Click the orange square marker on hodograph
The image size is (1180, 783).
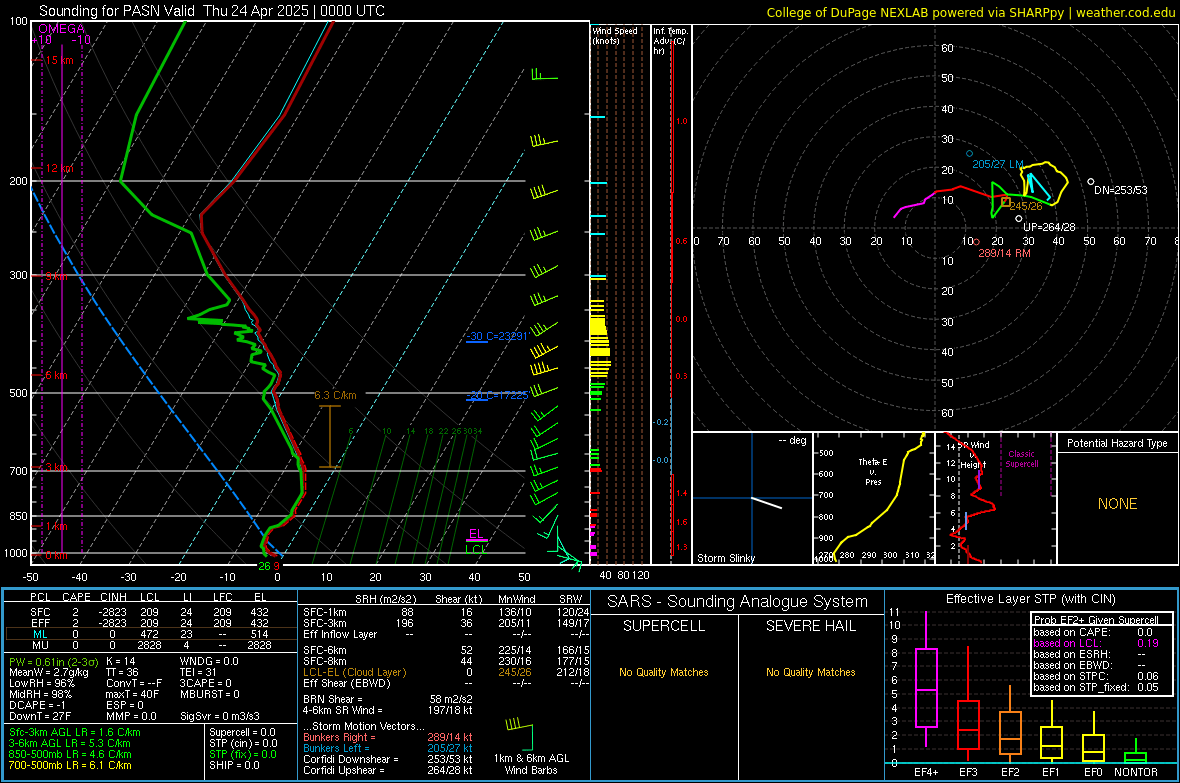[1005, 202]
